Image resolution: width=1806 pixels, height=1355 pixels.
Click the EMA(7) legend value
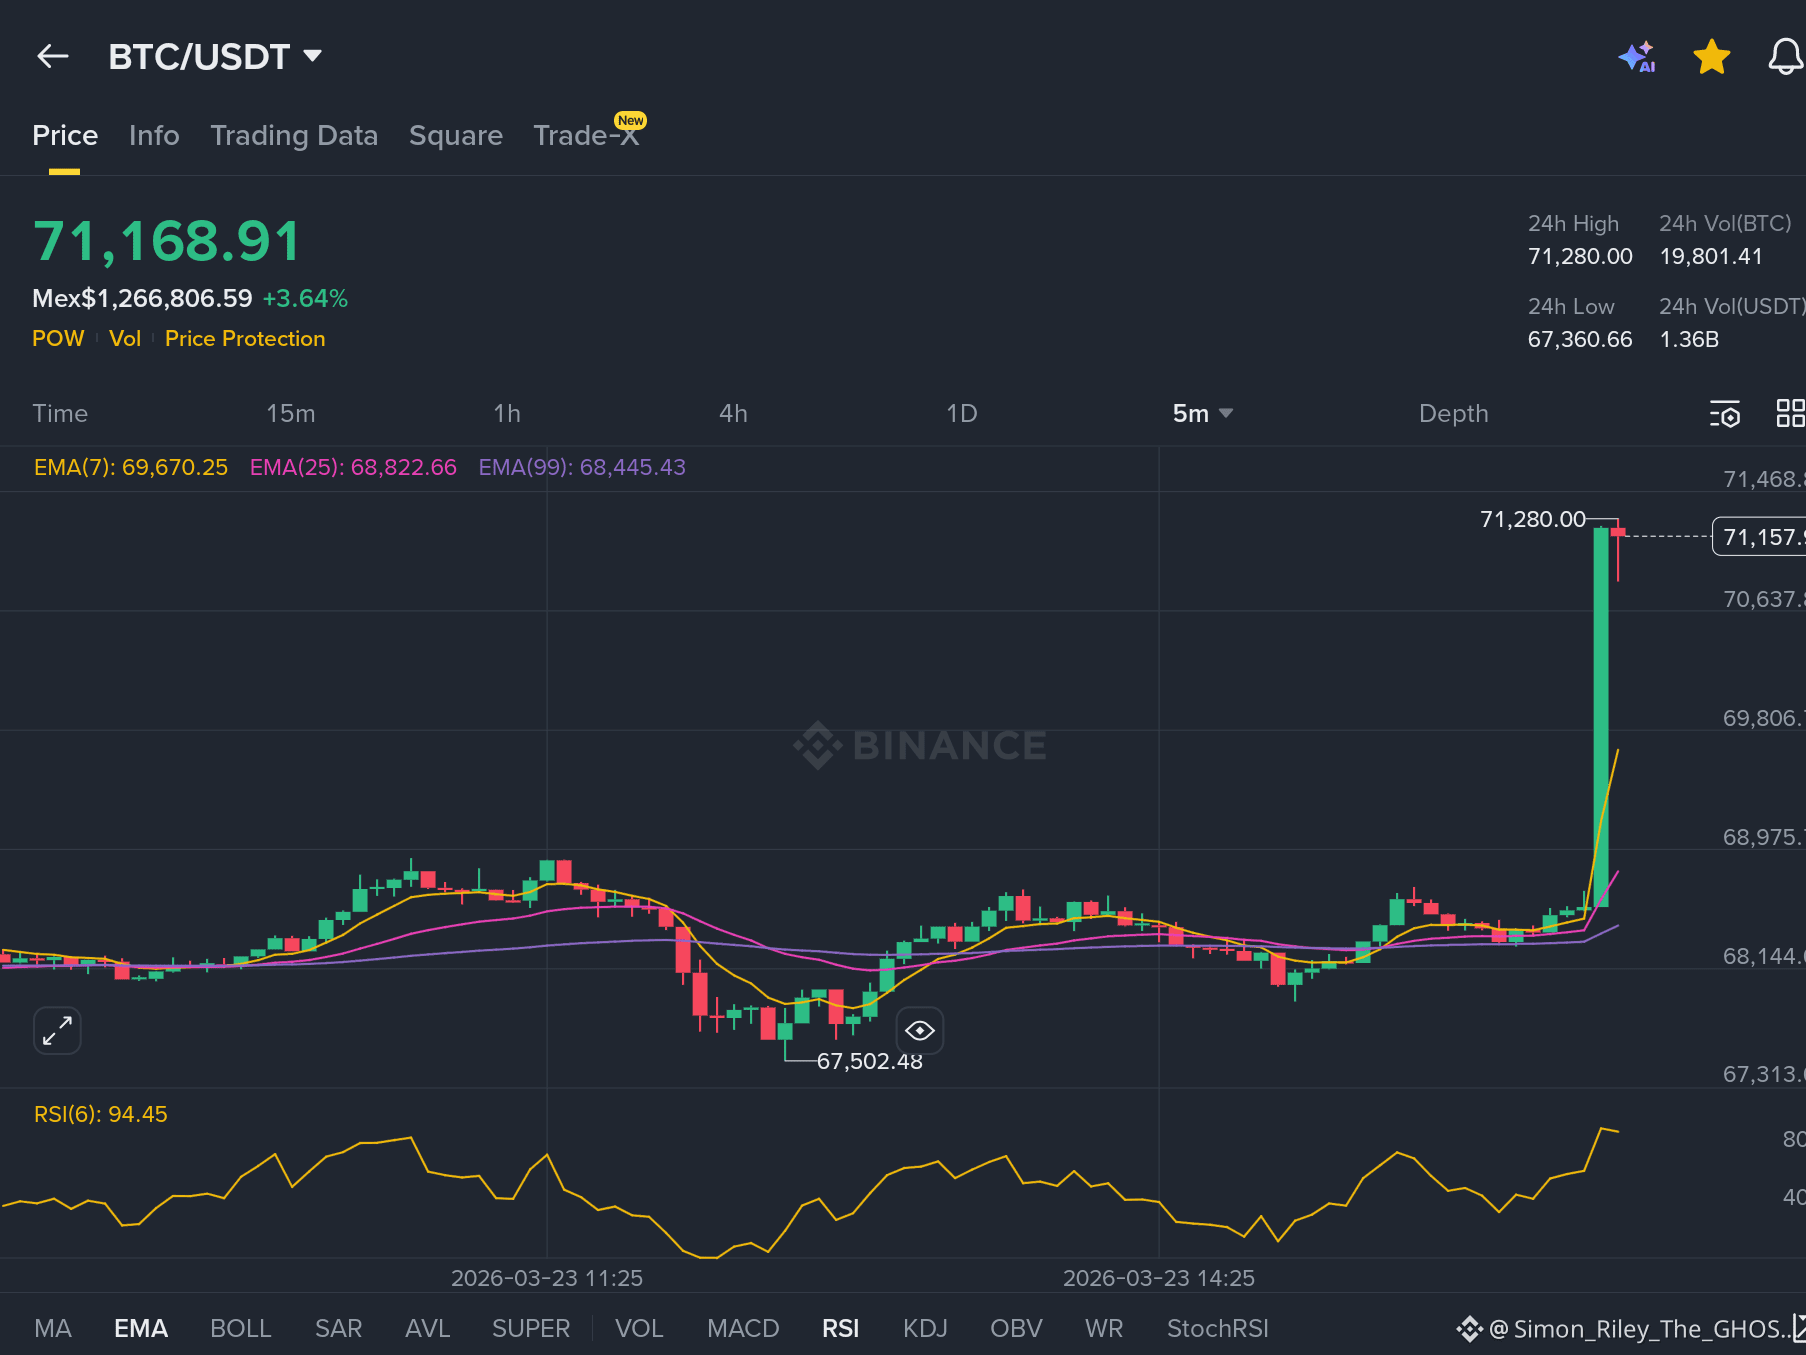click(x=131, y=467)
